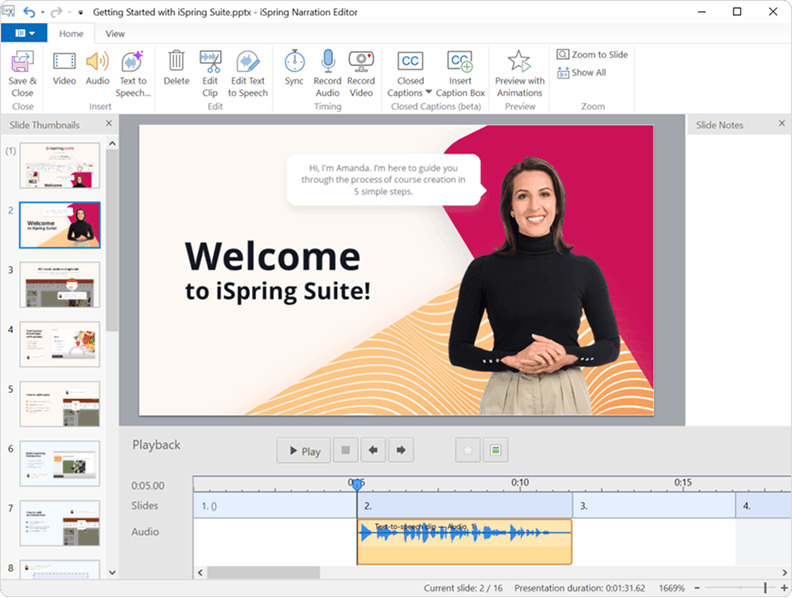Select slide 7 thumbnail
The image size is (792, 598).
point(60,523)
